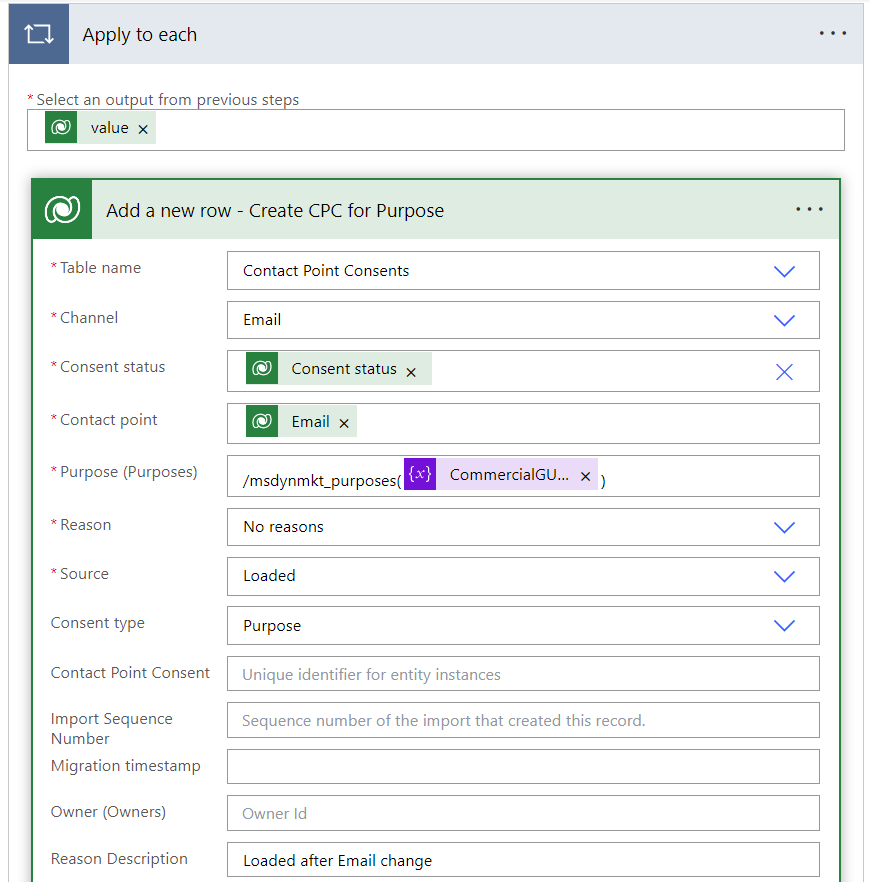The height and width of the screenshot is (882, 869).
Task: Click the Owner Id input field
Action: pyautogui.click(x=522, y=813)
